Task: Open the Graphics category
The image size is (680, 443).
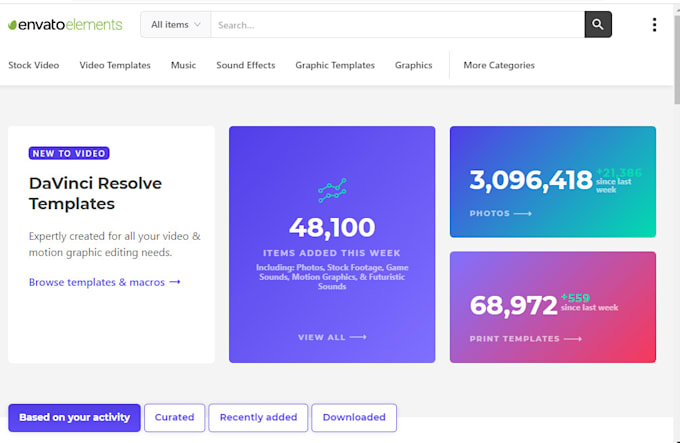Action: [x=413, y=65]
